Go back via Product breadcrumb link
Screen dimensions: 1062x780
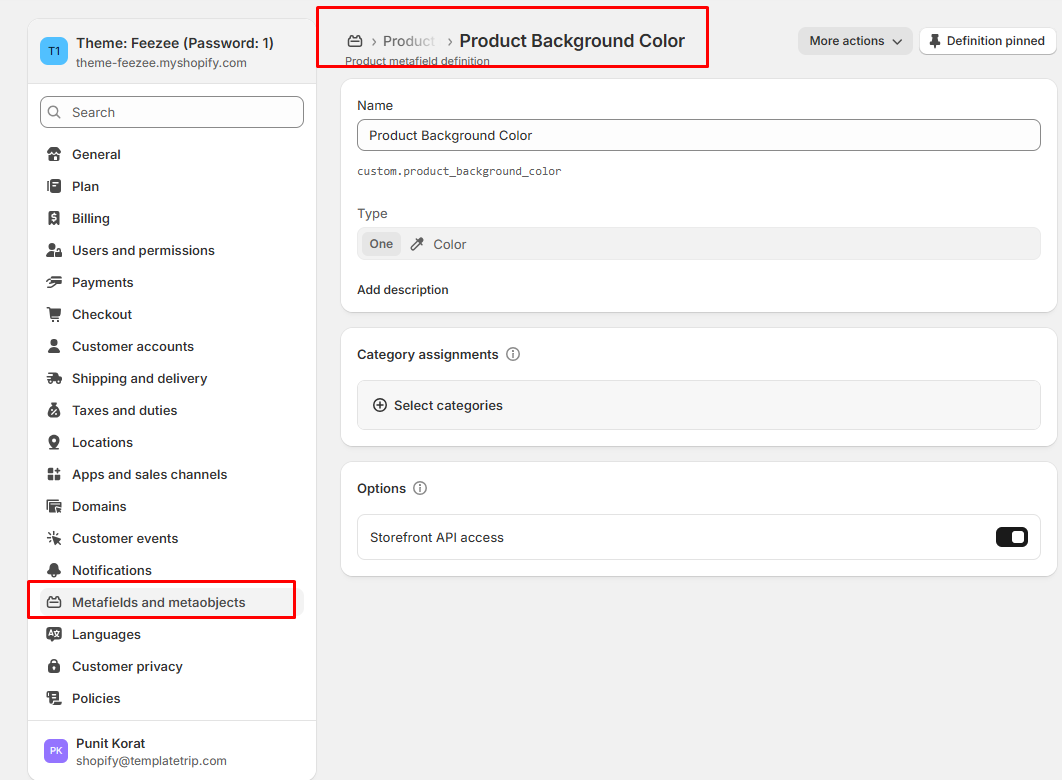coord(408,41)
